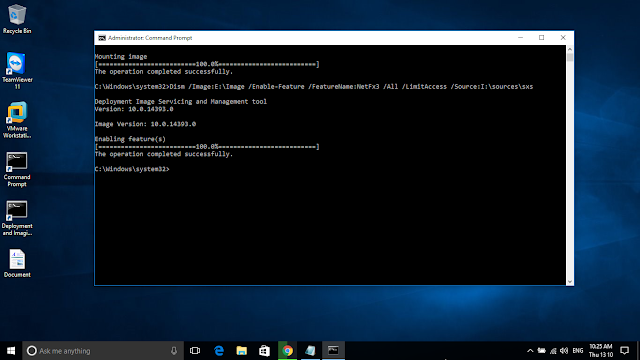
Task: Open the volume control in system tray
Action: pyautogui.click(x=564, y=351)
